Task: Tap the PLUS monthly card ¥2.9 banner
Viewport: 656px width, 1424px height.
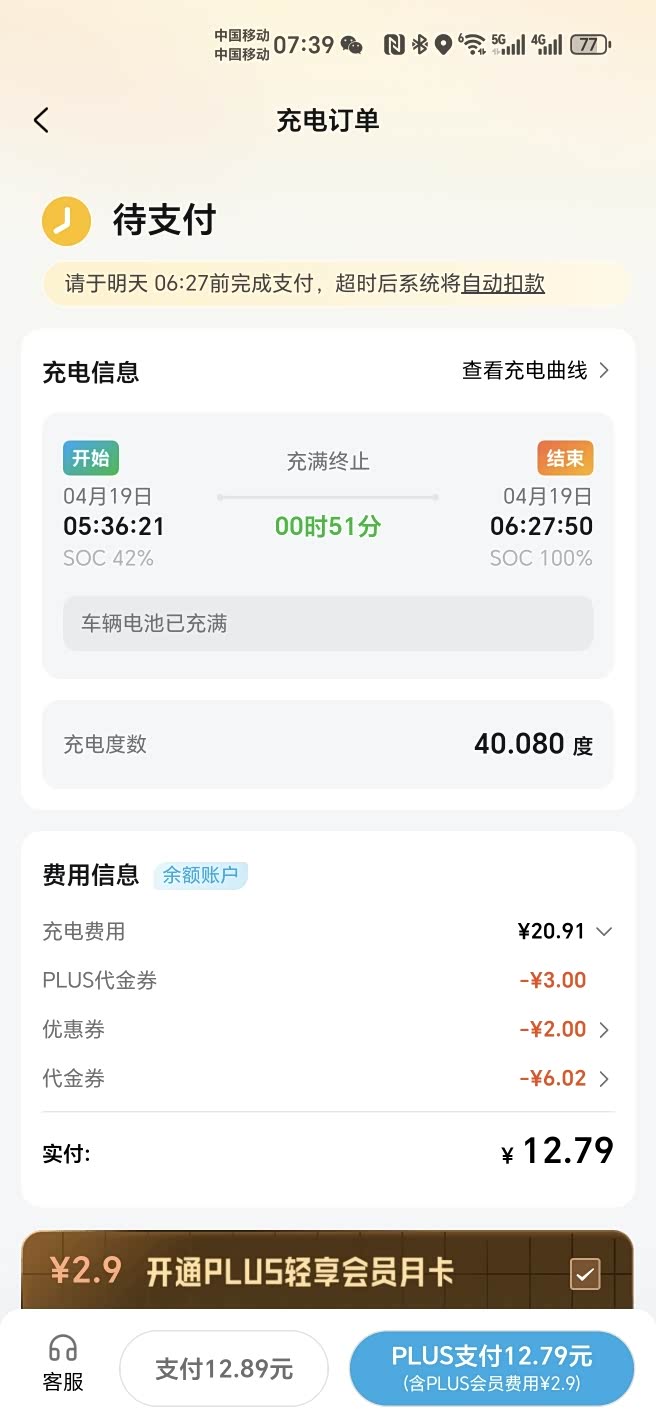Action: 300,1272
